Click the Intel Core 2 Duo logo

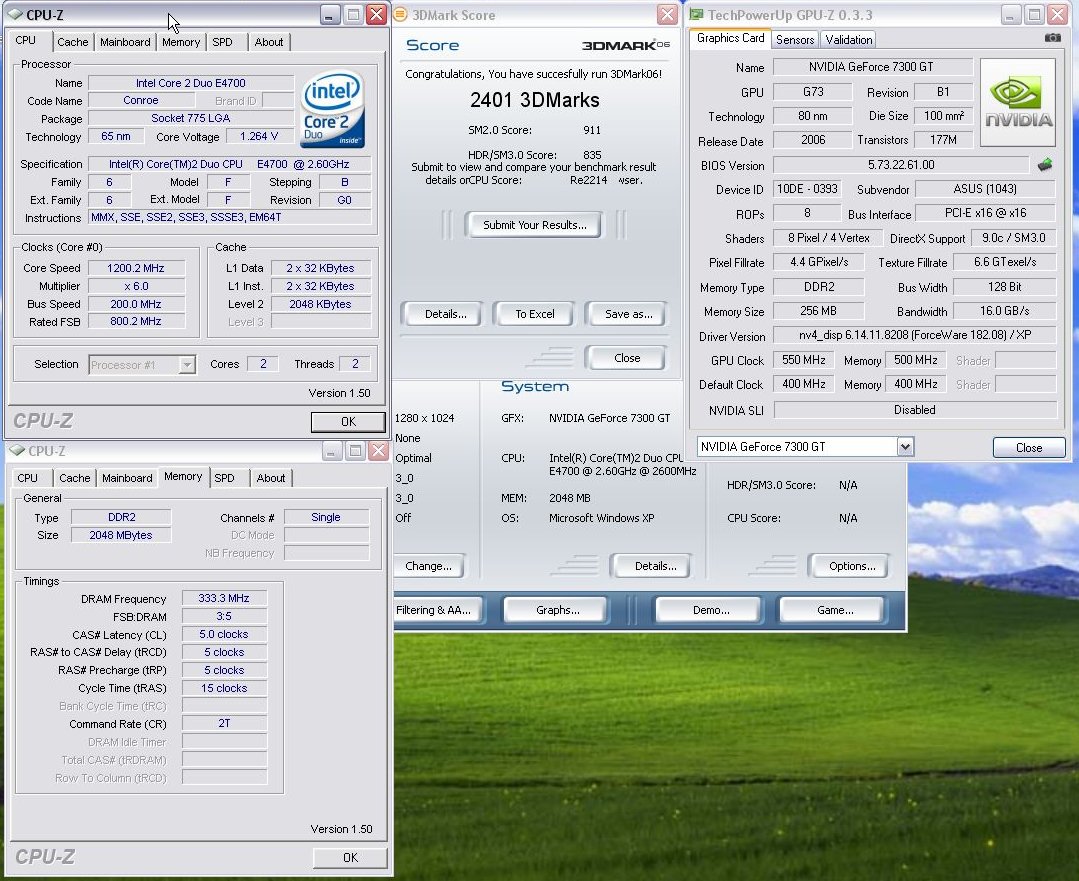tap(333, 109)
